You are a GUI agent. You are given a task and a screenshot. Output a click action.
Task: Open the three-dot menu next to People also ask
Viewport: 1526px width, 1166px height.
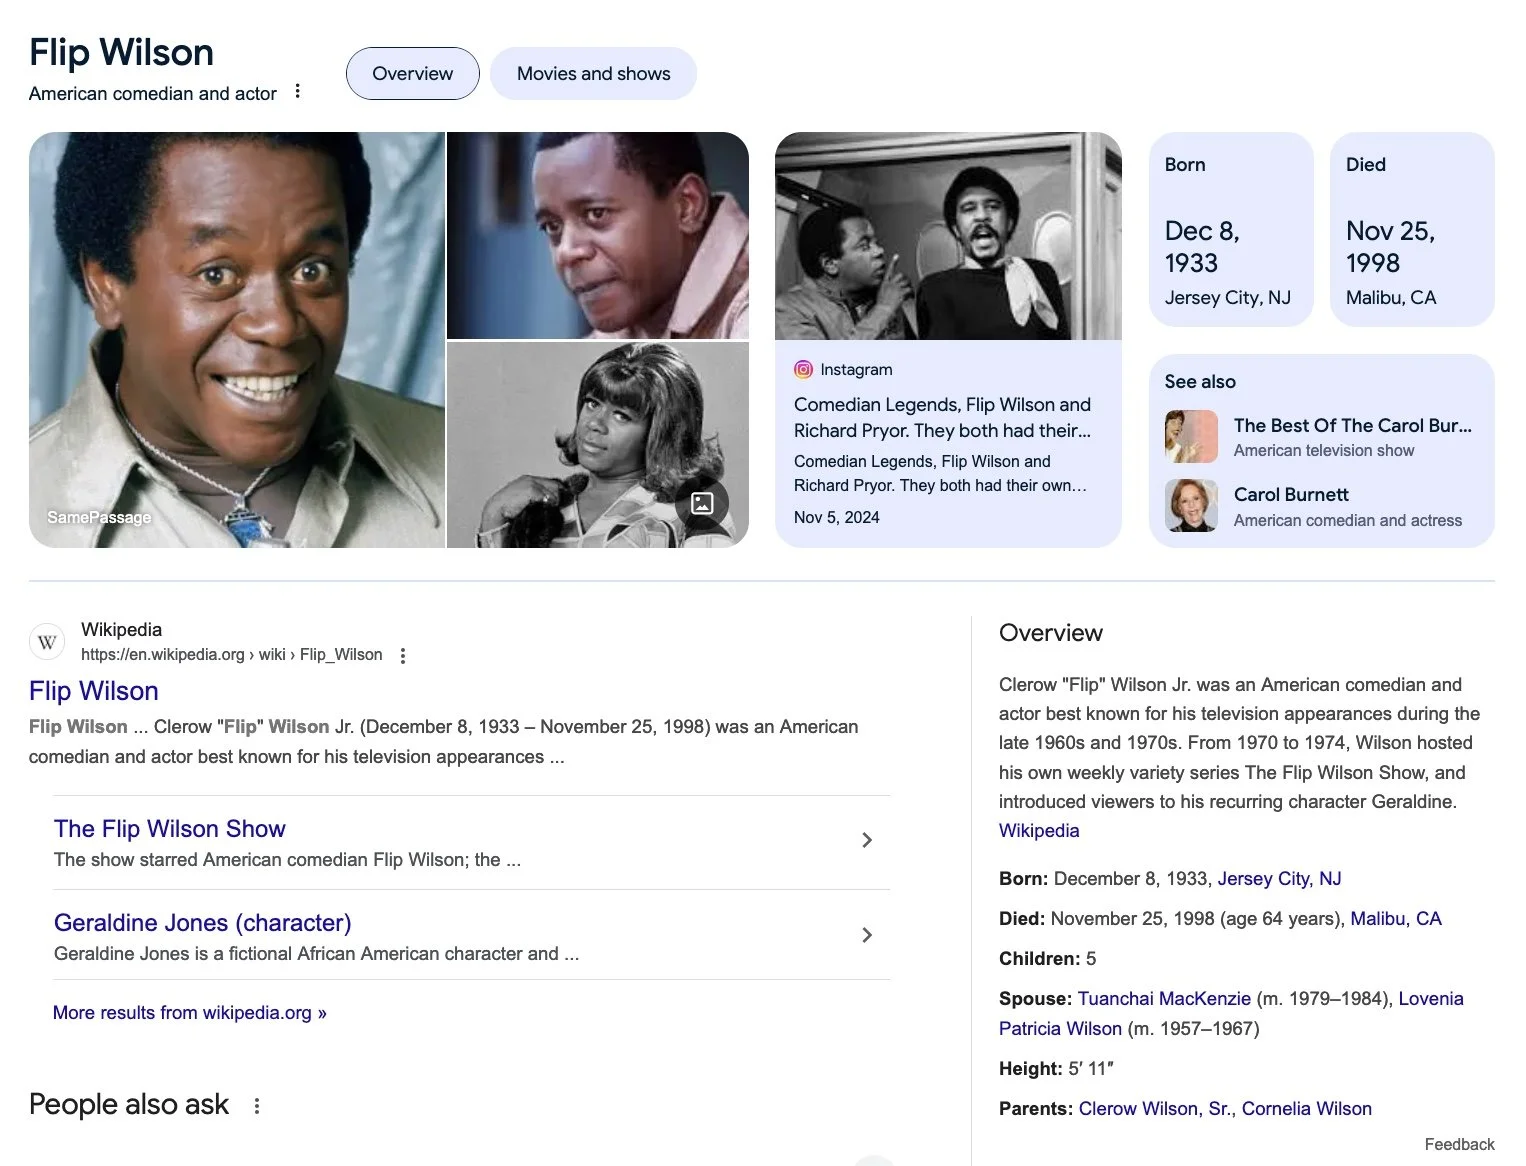click(257, 1106)
